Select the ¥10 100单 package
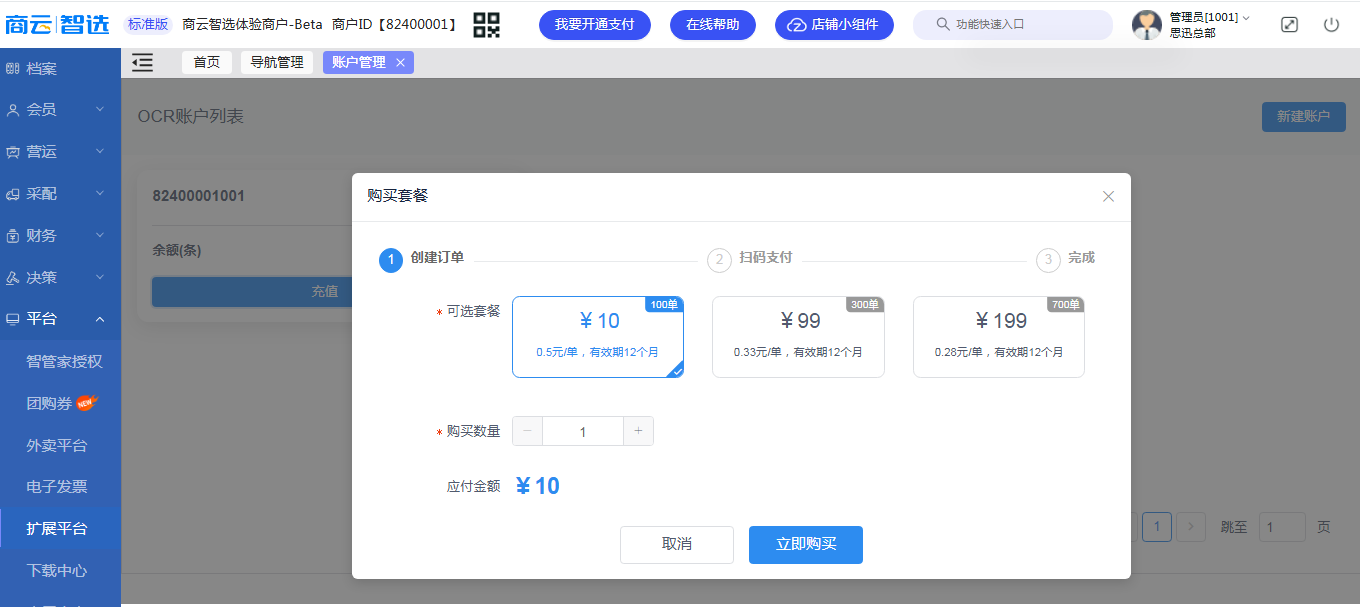 (x=598, y=337)
